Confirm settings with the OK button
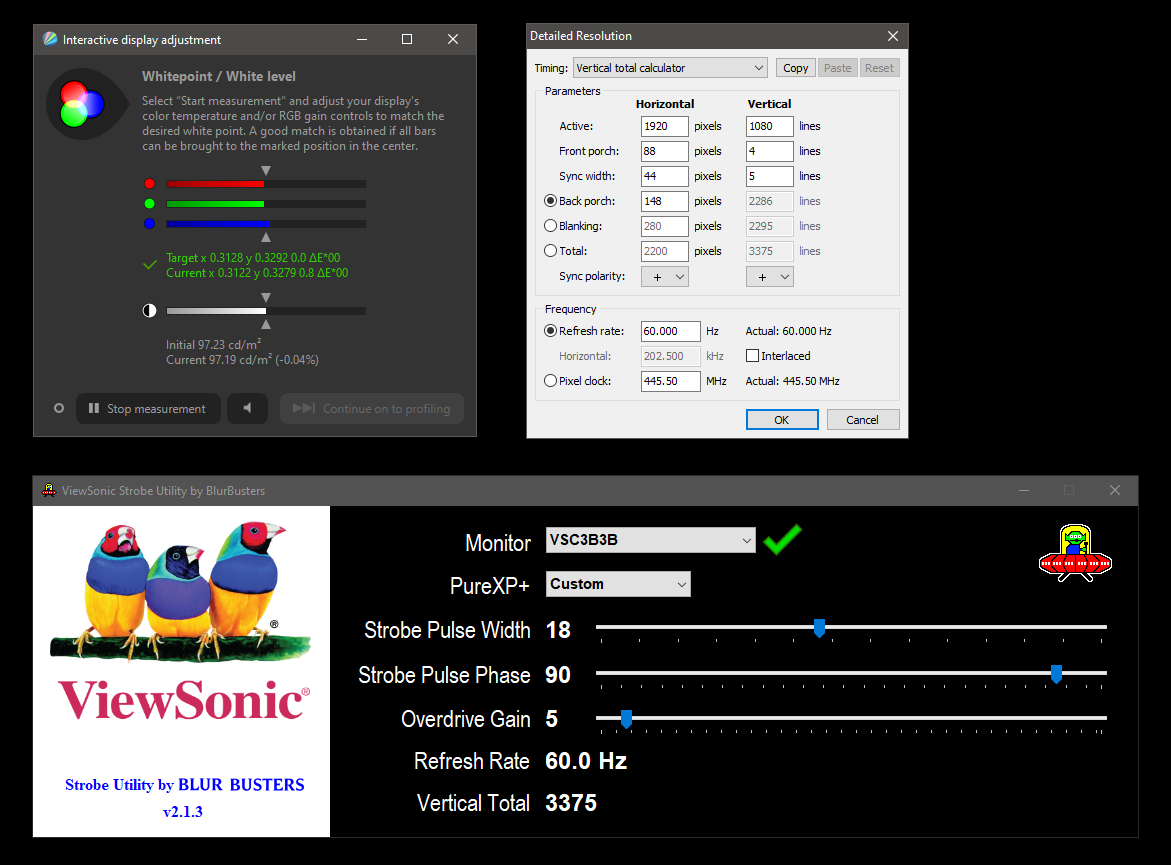Screen dimensions: 1171x865 tap(781, 419)
